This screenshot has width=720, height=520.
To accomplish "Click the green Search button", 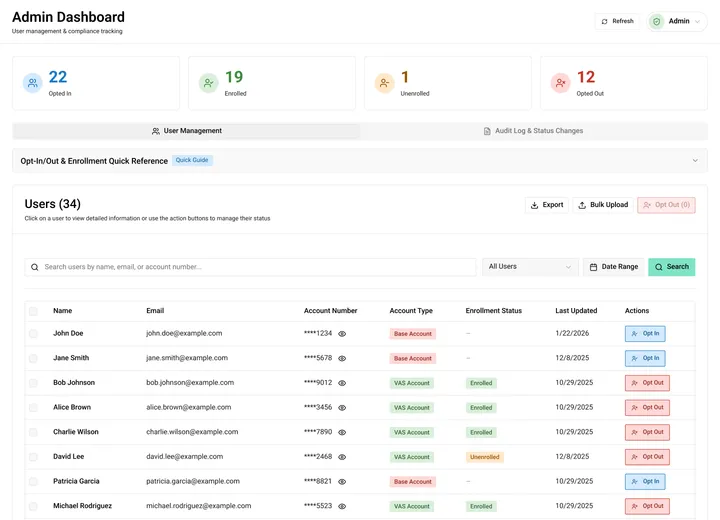I will [x=672, y=267].
